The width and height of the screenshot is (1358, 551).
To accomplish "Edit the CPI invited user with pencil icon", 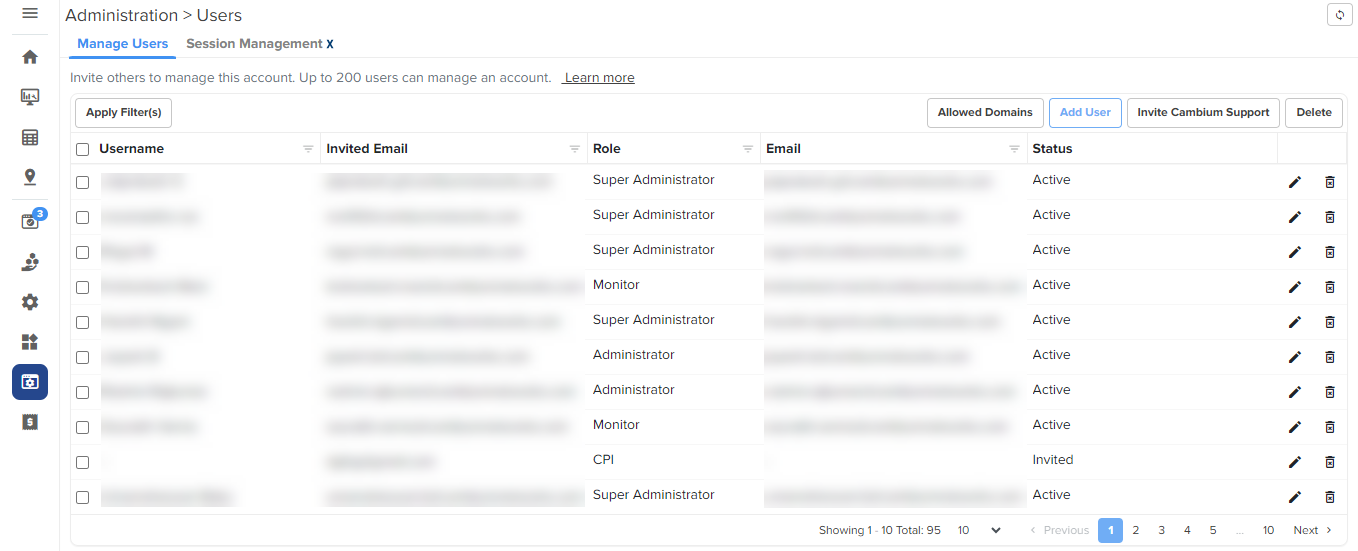I will [1295, 462].
